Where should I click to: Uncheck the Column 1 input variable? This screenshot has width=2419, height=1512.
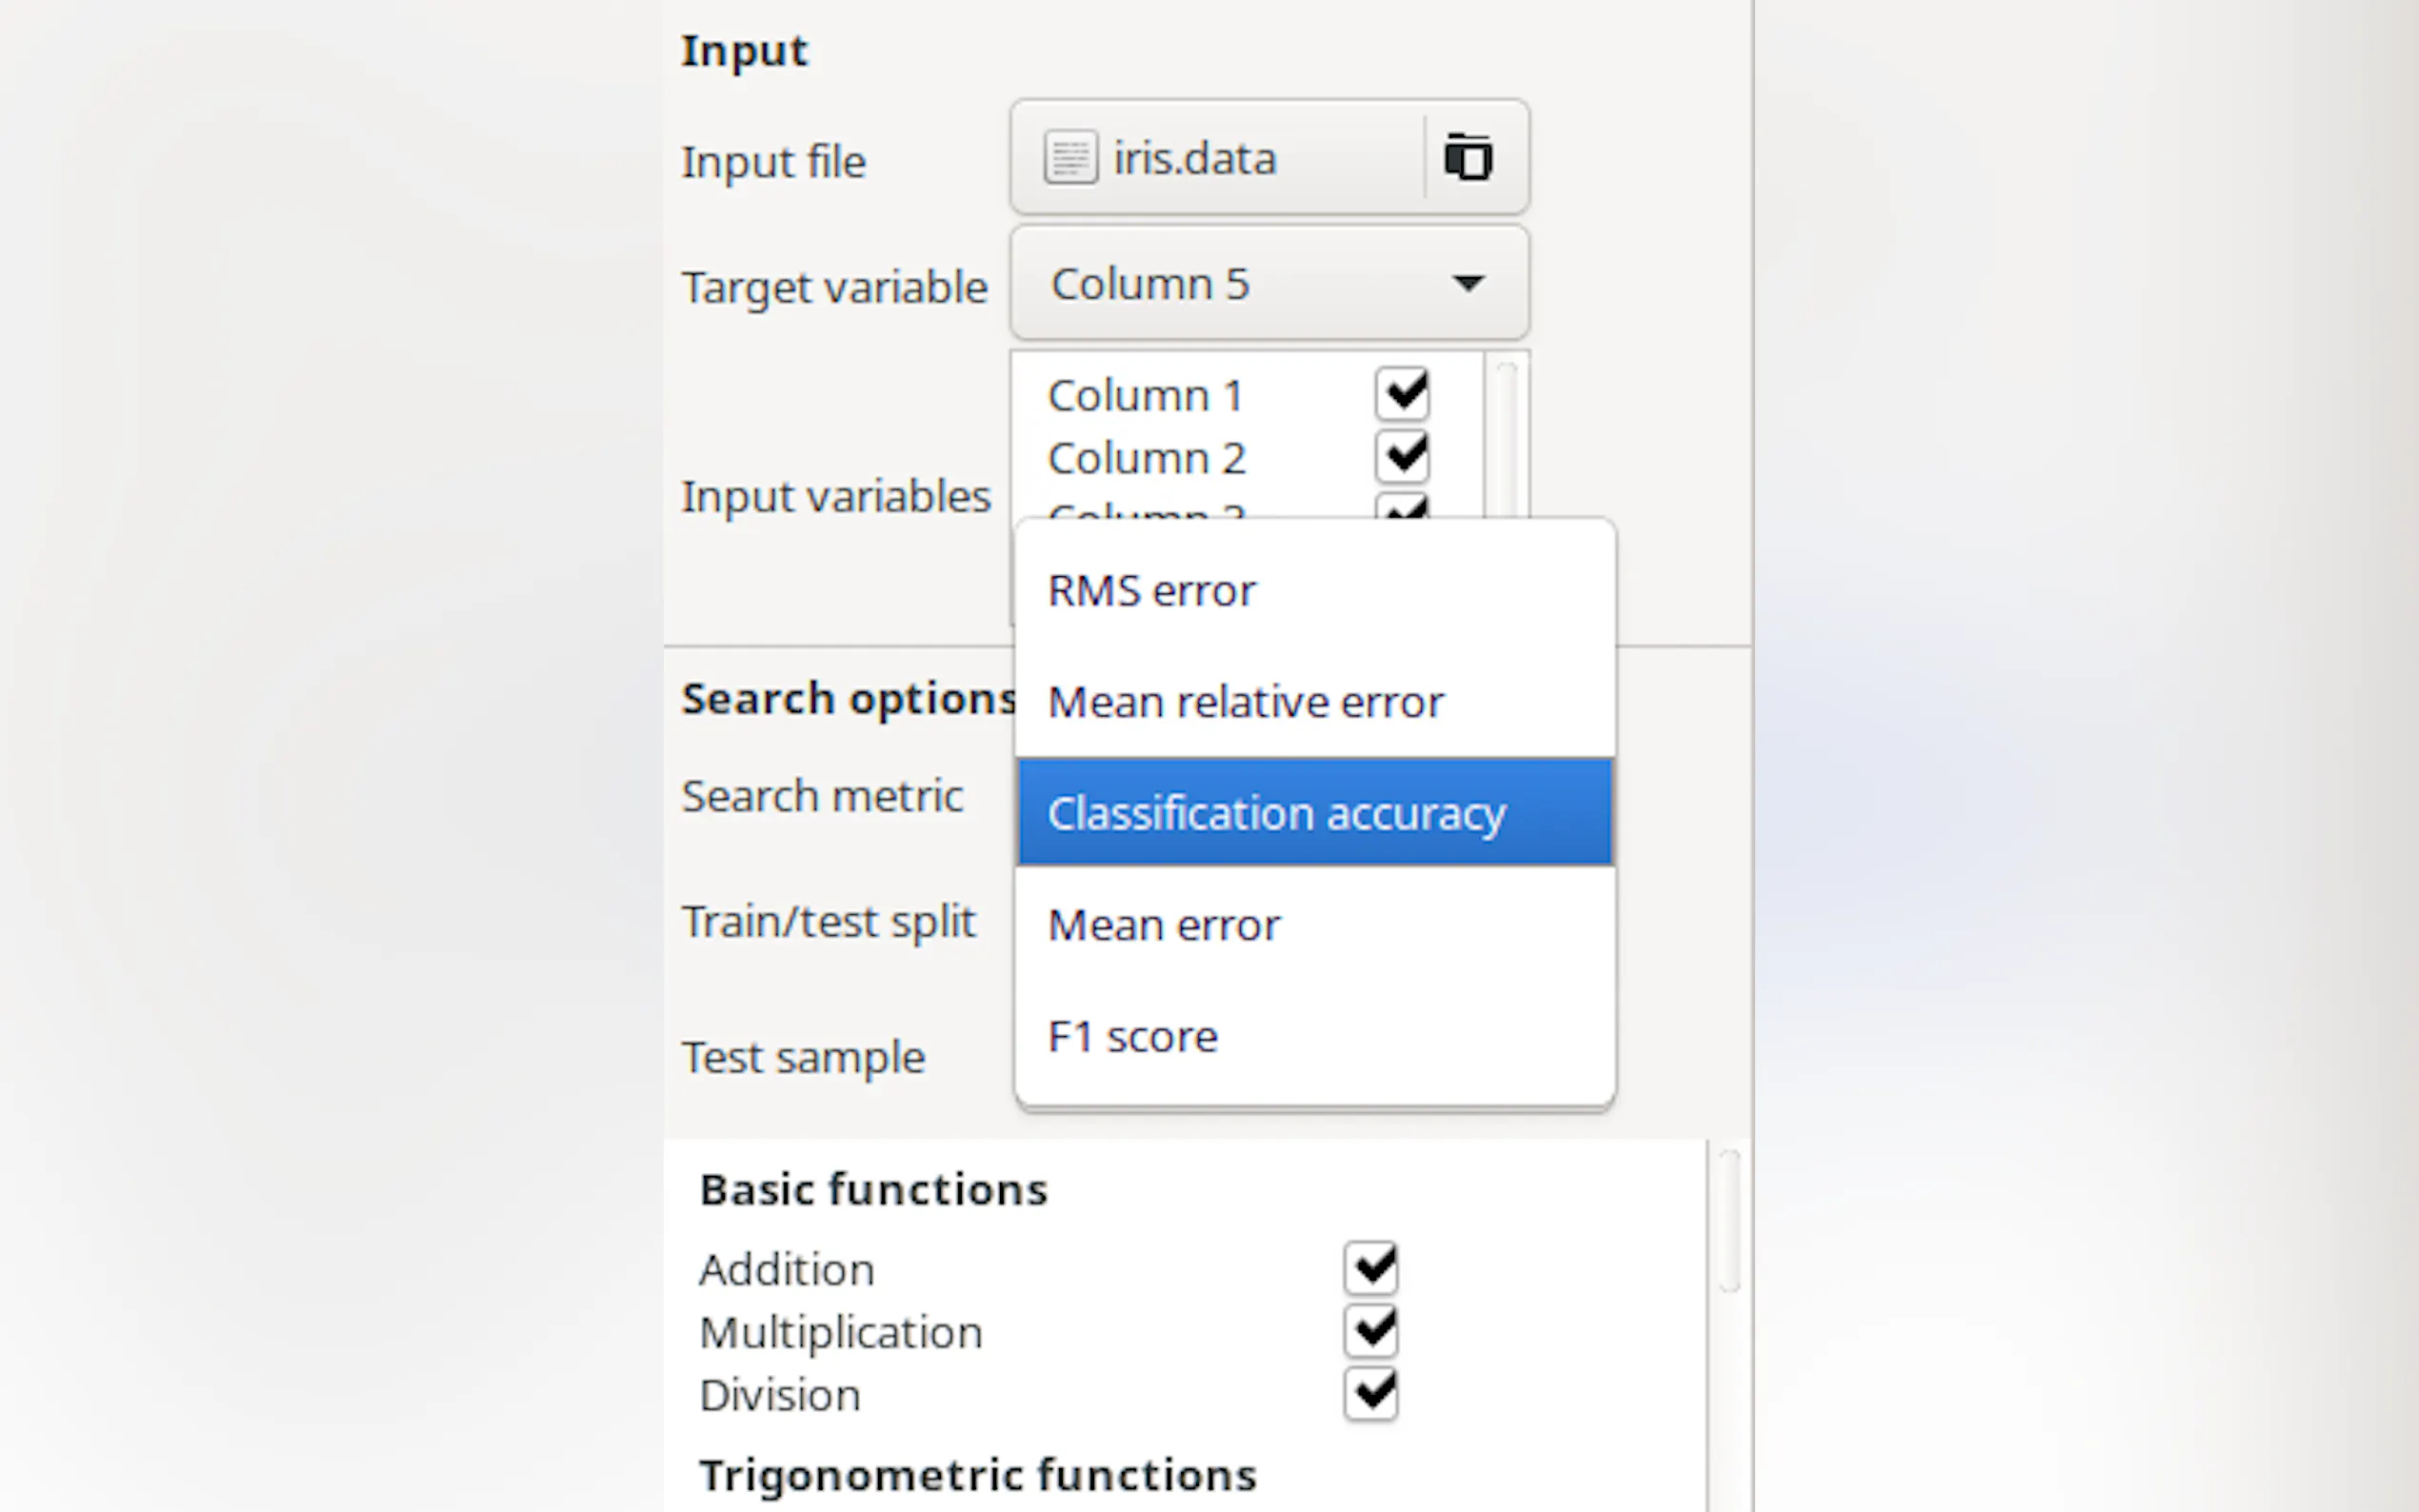(x=1402, y=394)
